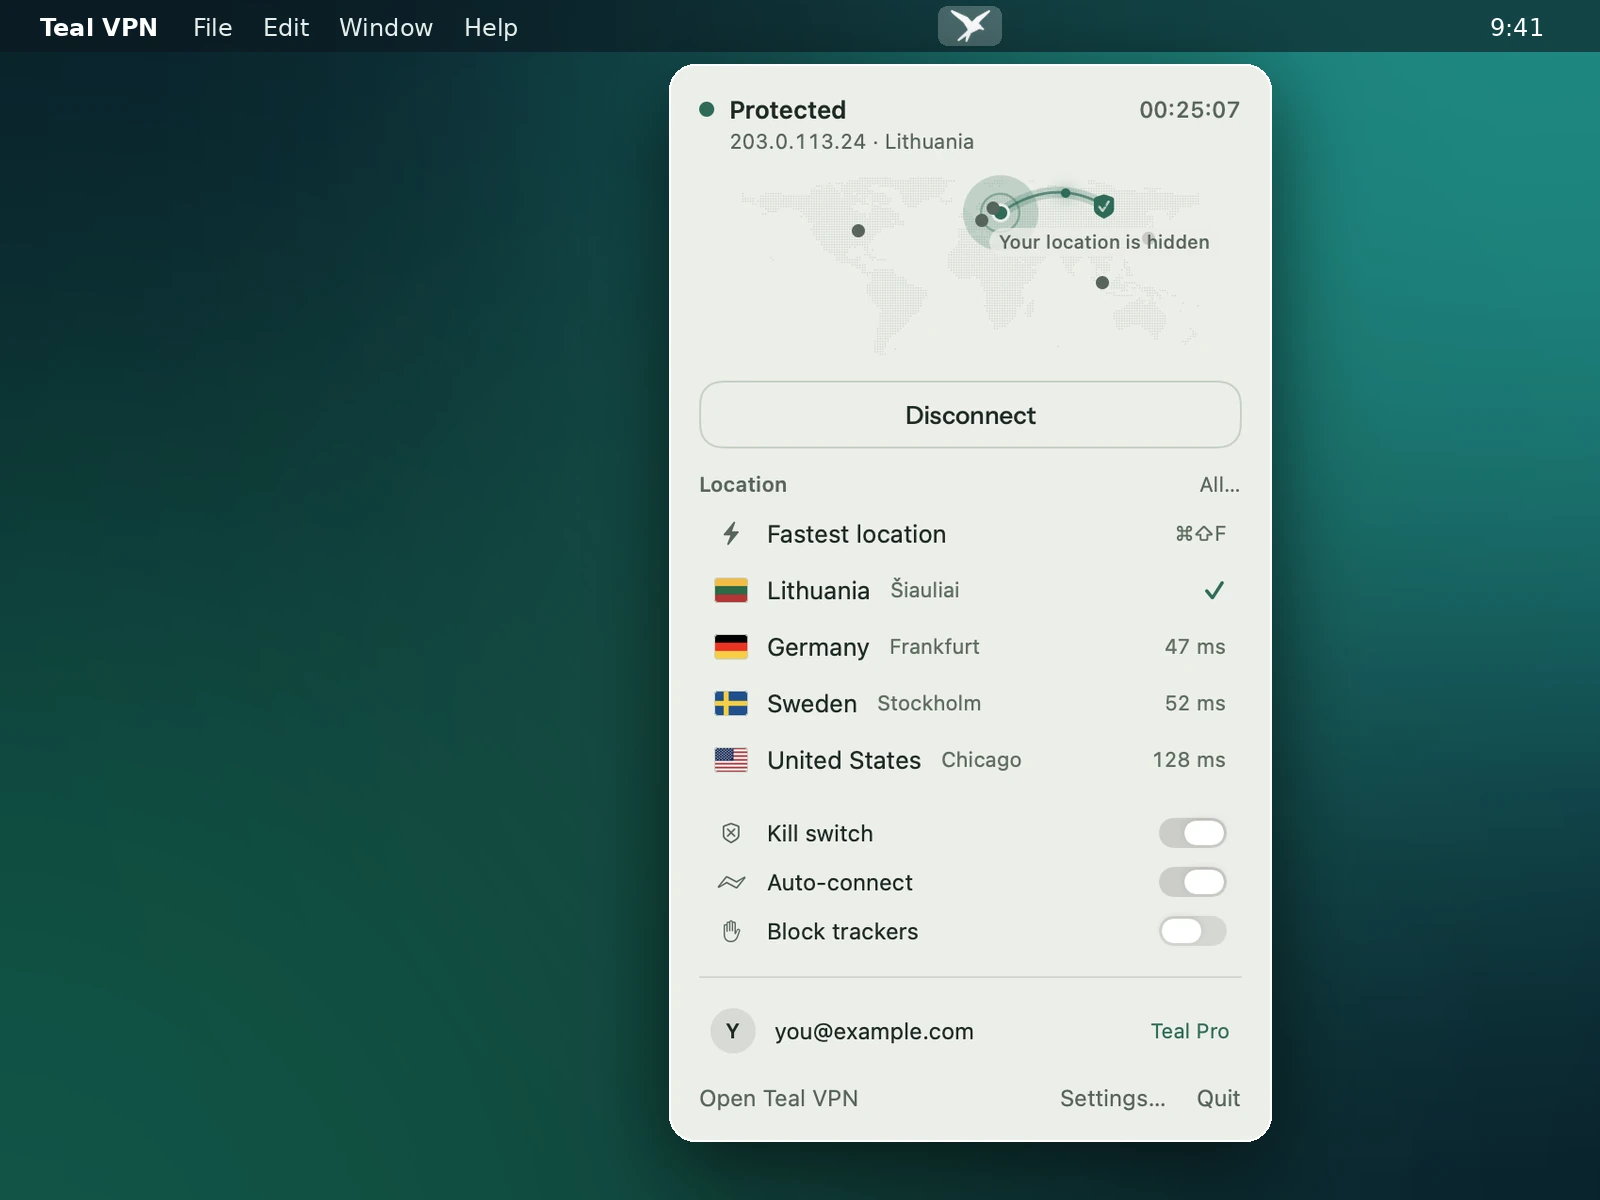Screen dimensions: 1600x1200
Task: Click the Fastest location lightning bolt icon
Action: tap(731, 534)
